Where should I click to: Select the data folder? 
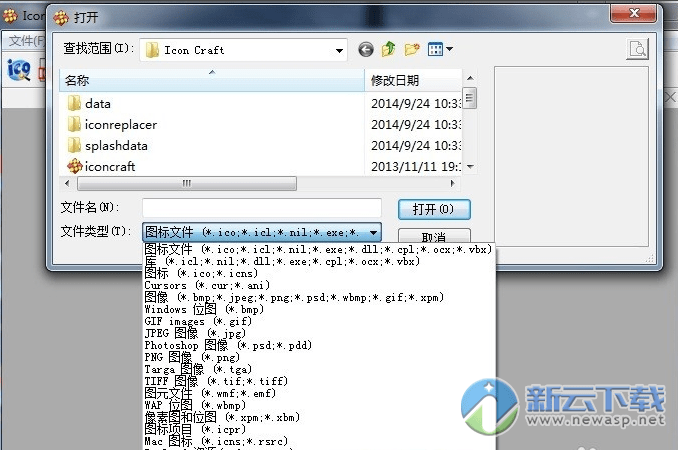[98, 104]
